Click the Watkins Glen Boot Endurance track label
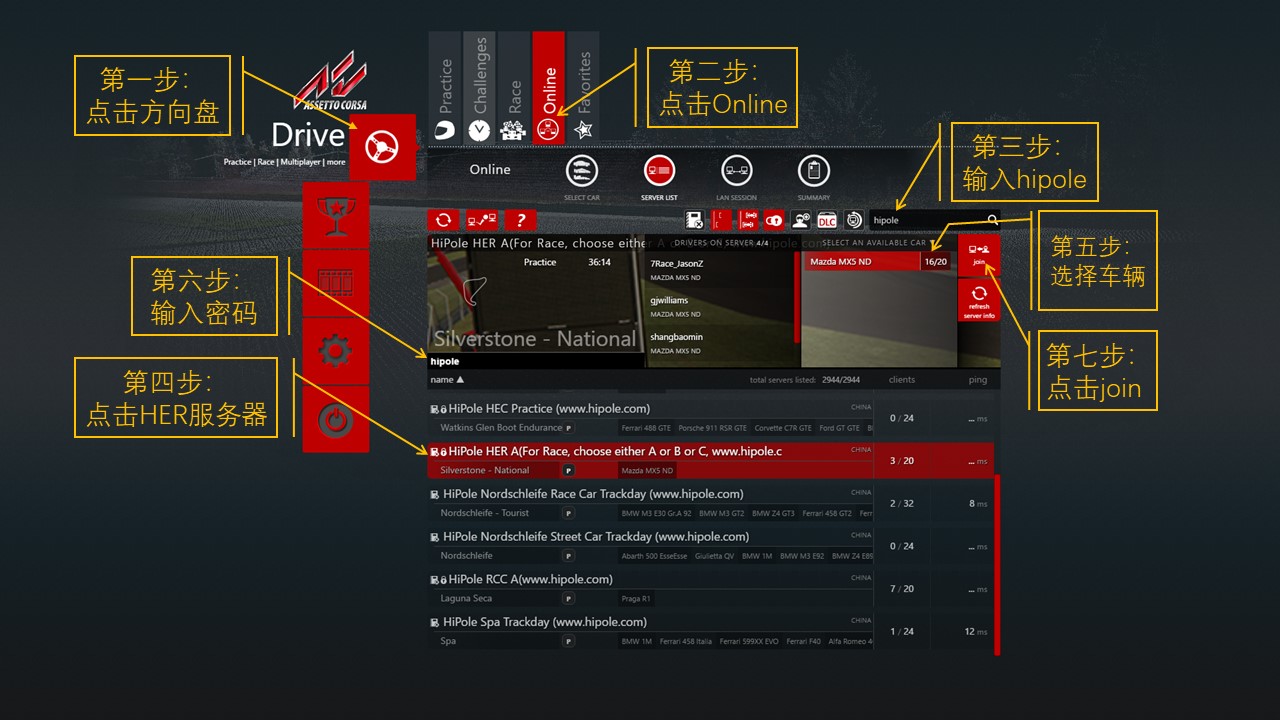 (501, 428)
